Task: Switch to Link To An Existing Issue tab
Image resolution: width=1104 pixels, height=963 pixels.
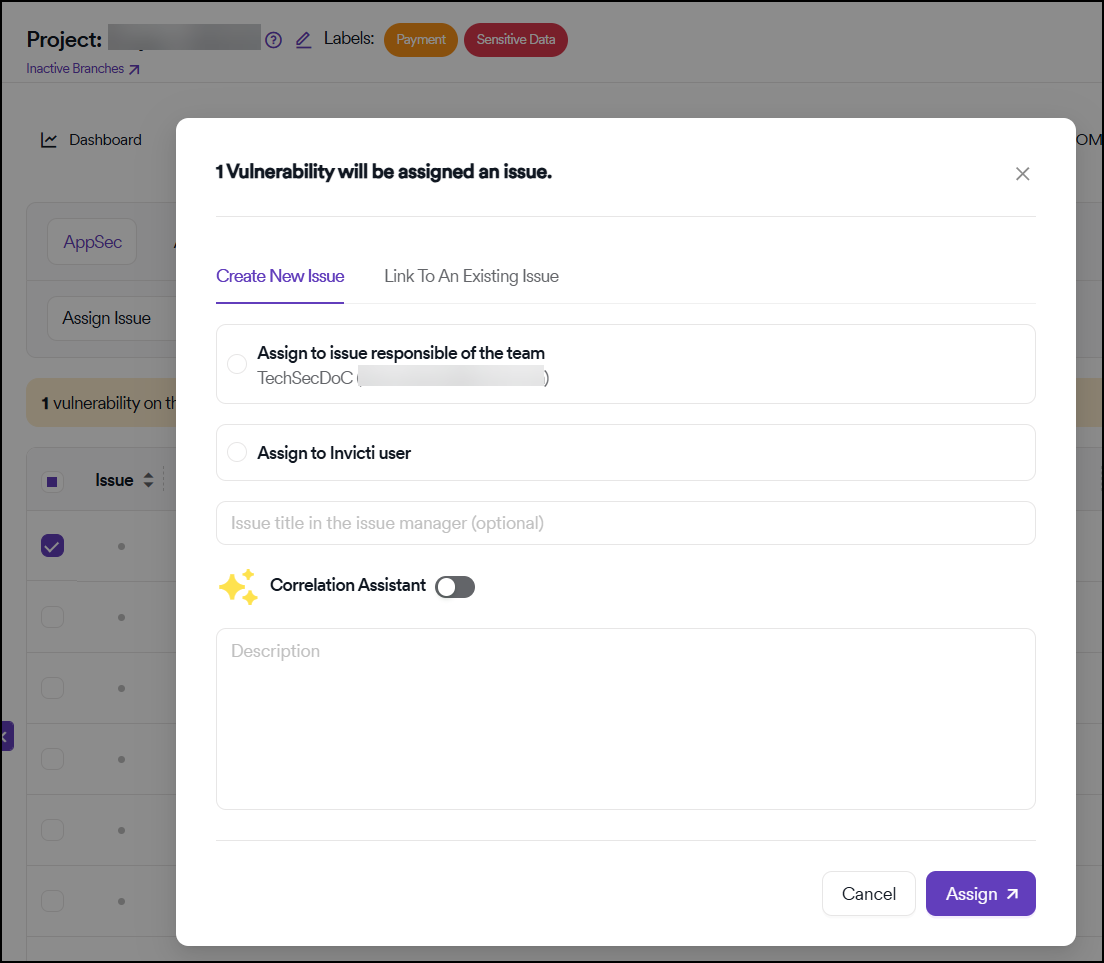Action: pyautogui.click(x=471, y=276)
